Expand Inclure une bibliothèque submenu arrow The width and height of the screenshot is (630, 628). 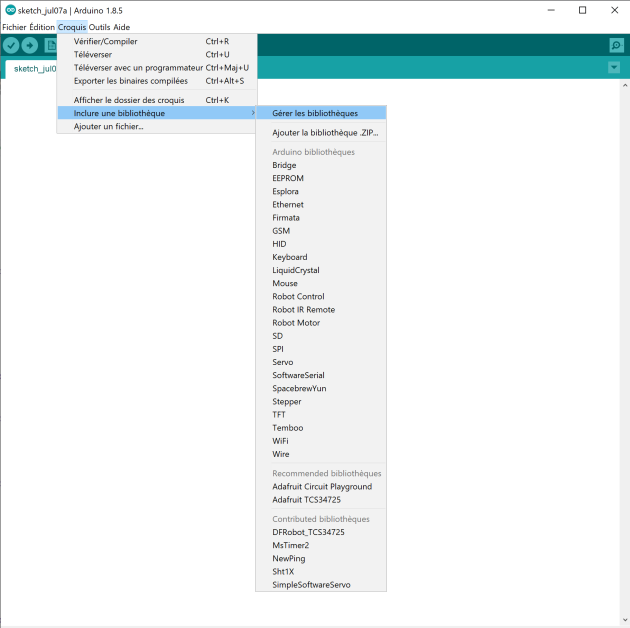253,113
